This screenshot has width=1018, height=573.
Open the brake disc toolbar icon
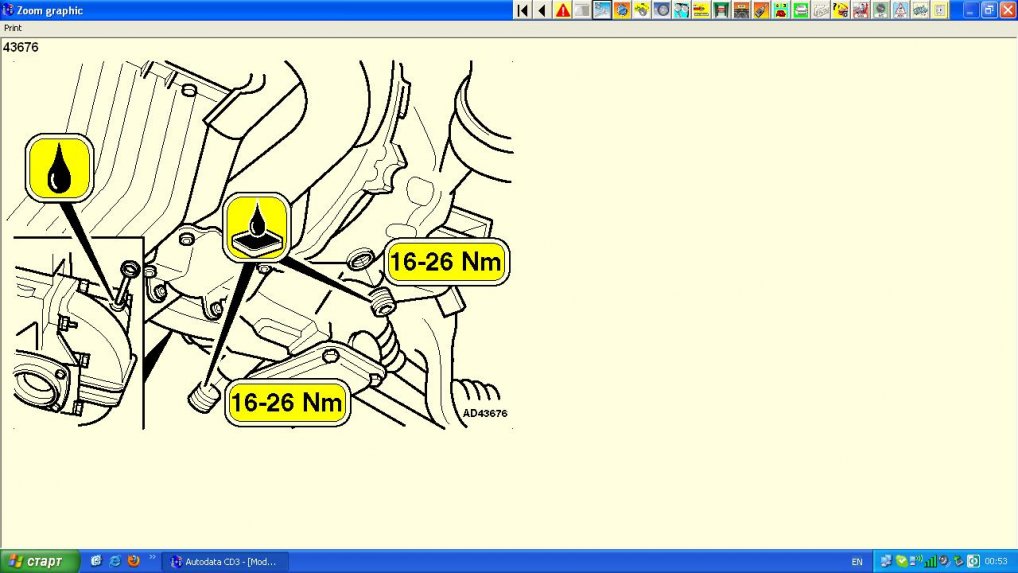pos(661,10)
